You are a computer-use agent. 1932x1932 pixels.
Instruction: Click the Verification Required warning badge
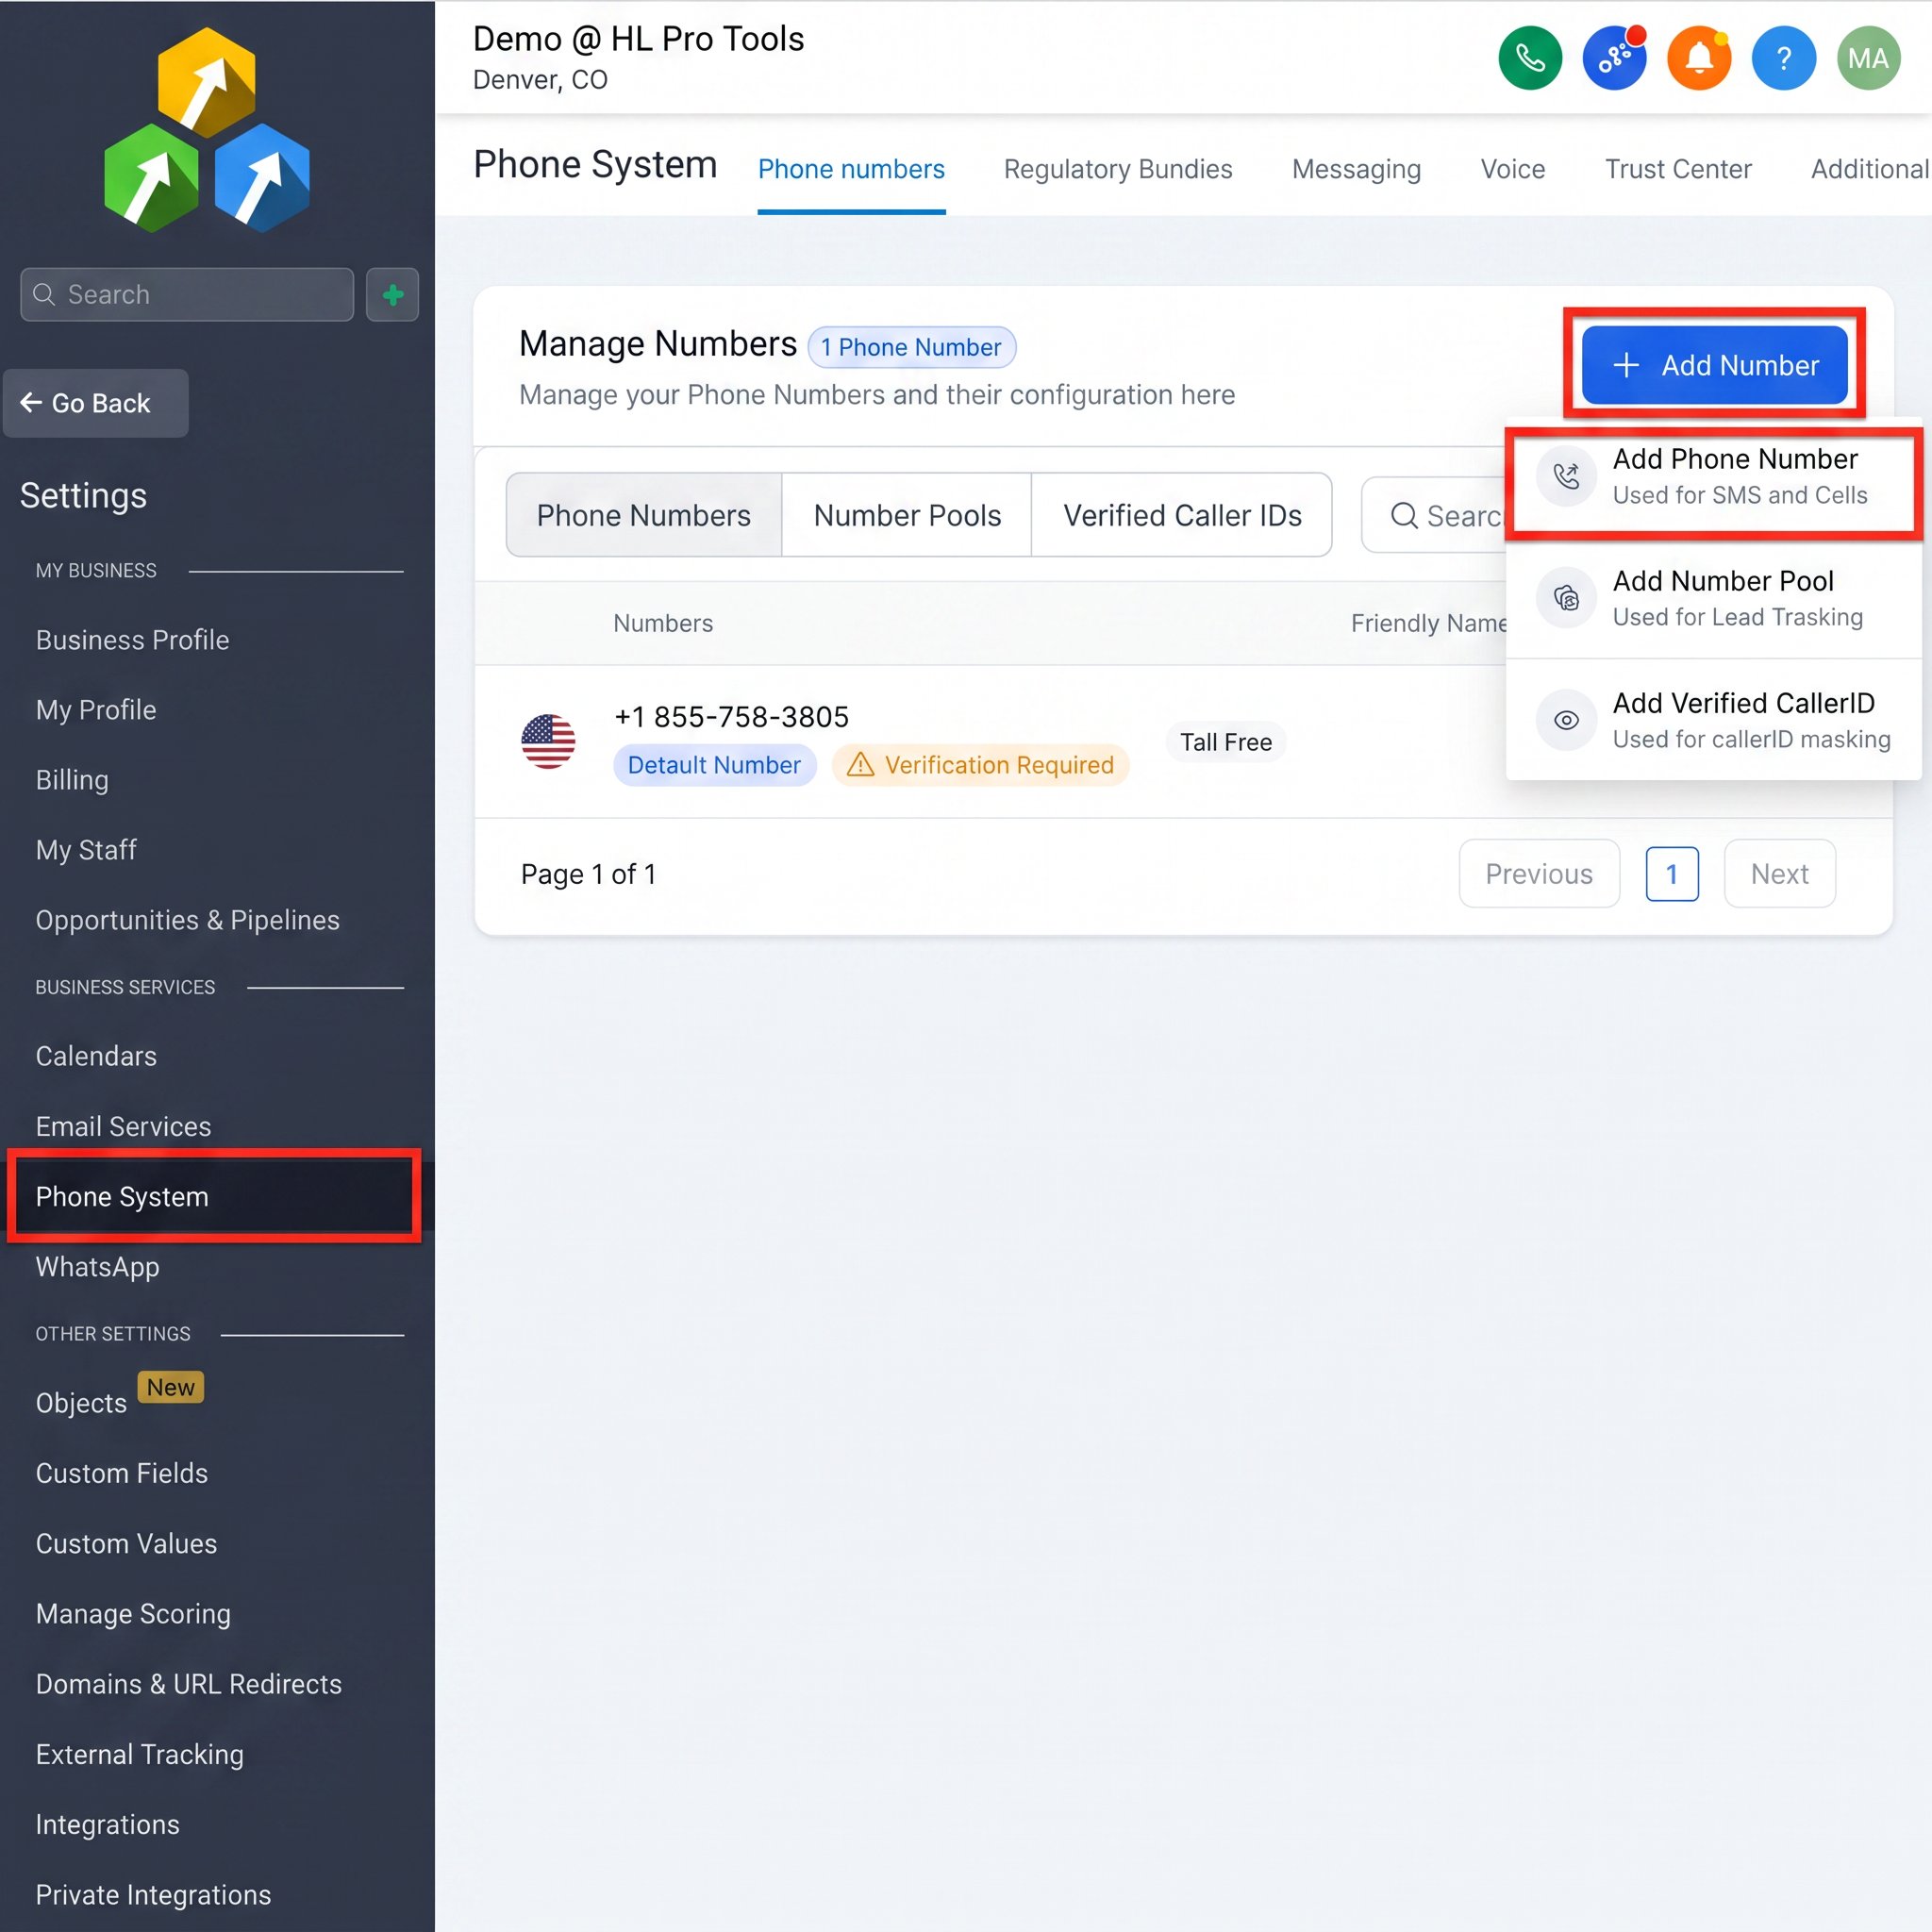coord(980,765)
